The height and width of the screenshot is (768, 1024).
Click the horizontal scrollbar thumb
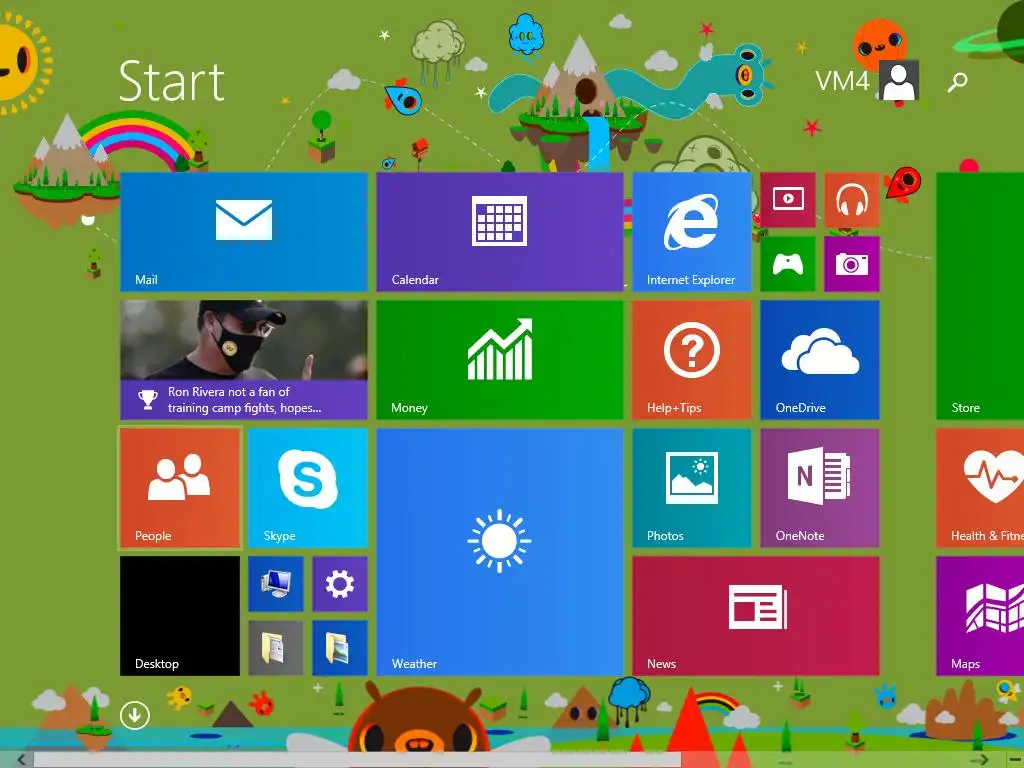[357, 760]
